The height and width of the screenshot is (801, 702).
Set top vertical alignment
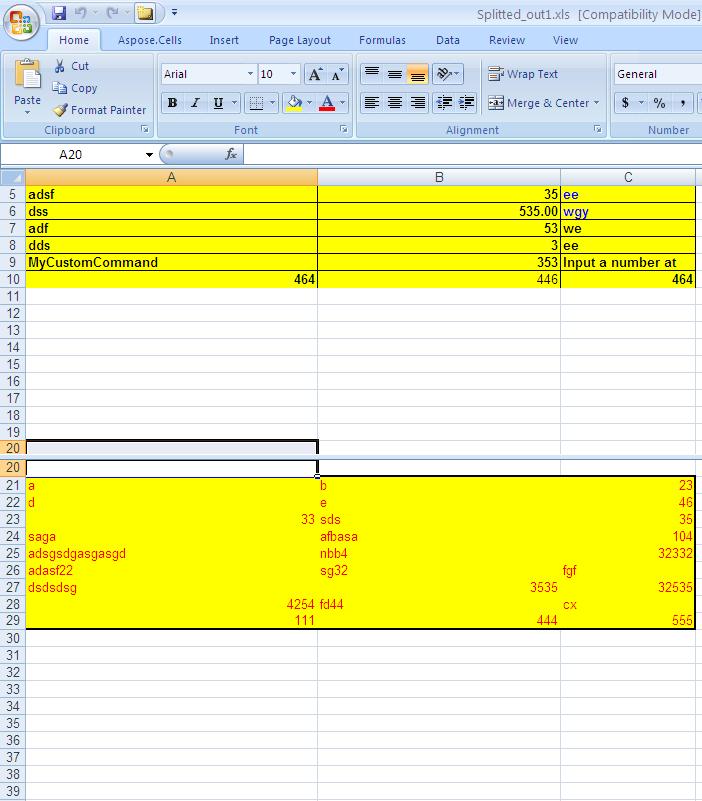coord(372,74)
